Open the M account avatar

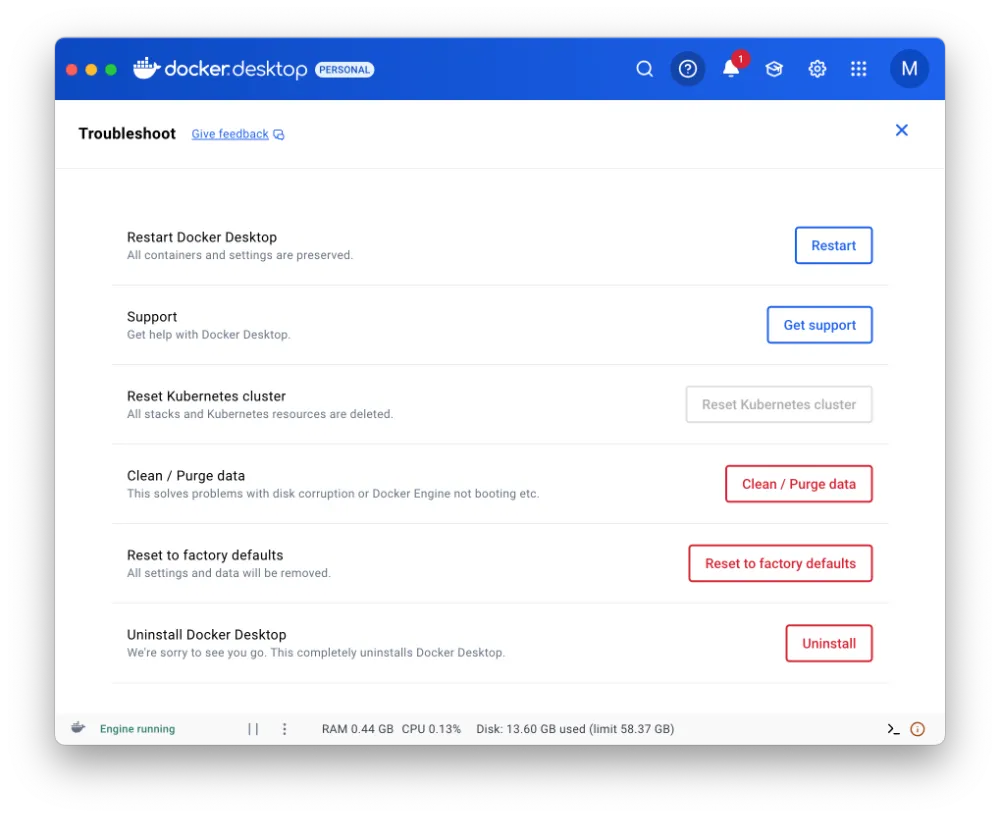point(909,68)
